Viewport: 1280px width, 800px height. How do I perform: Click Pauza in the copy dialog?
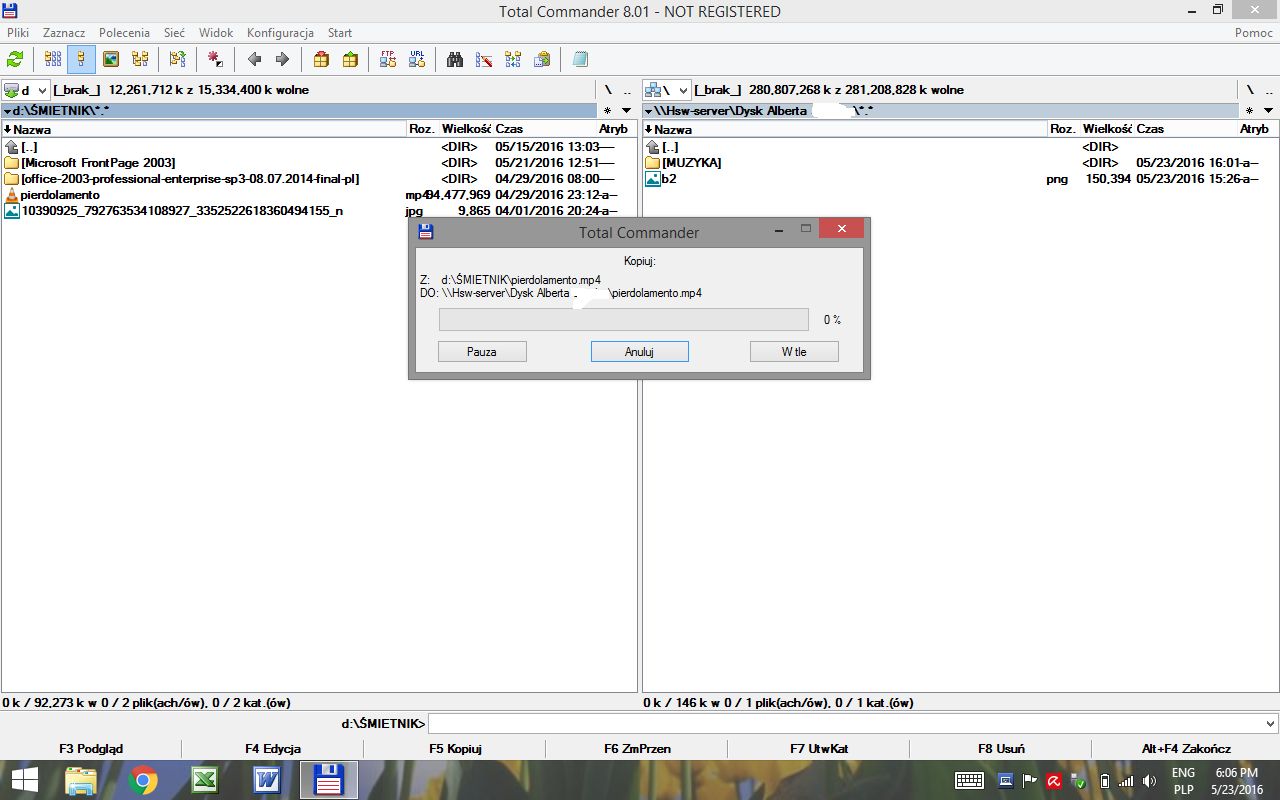[x=482, y=352]
